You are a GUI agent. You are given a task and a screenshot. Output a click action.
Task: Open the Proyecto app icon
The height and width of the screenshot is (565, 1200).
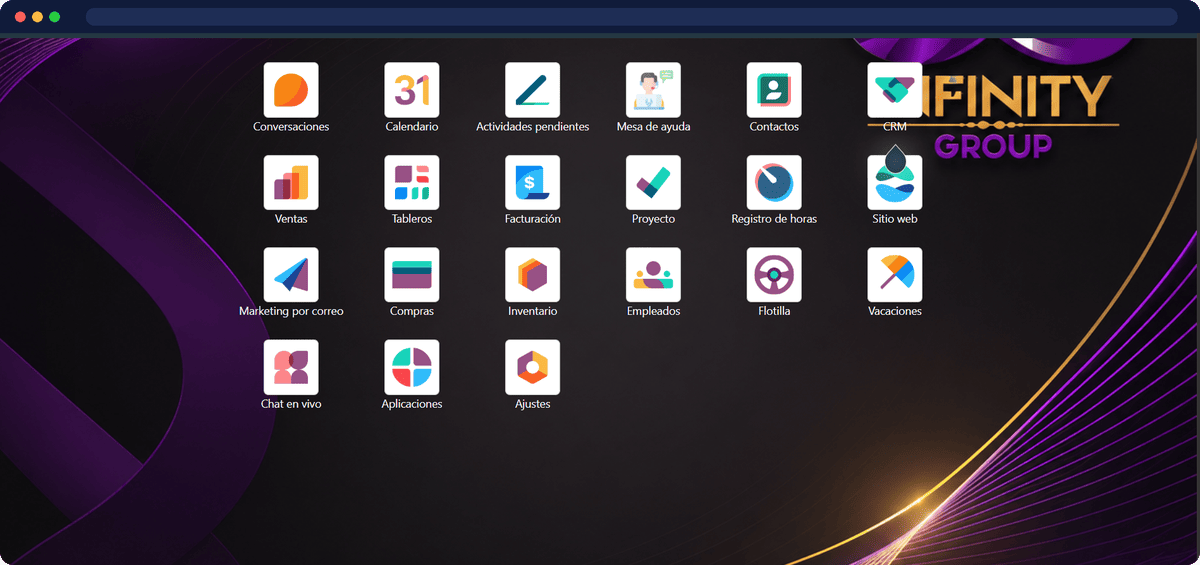pyautogui.click(x=653, y=182)
